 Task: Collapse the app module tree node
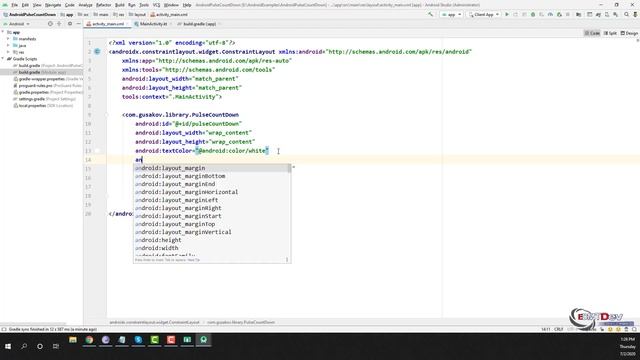point(3,32)
